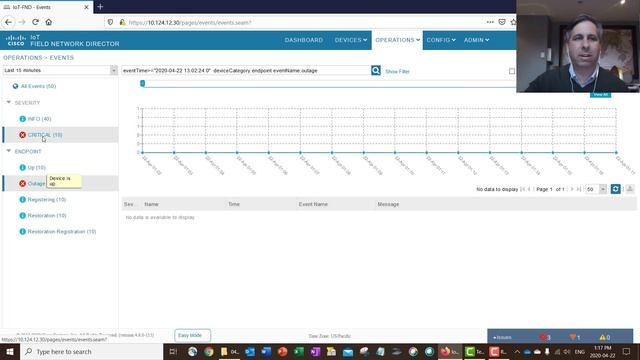The height and width of the screenshot is (360, 640).
Task: Click the minor issues warning icon
Action: point(602,337)
